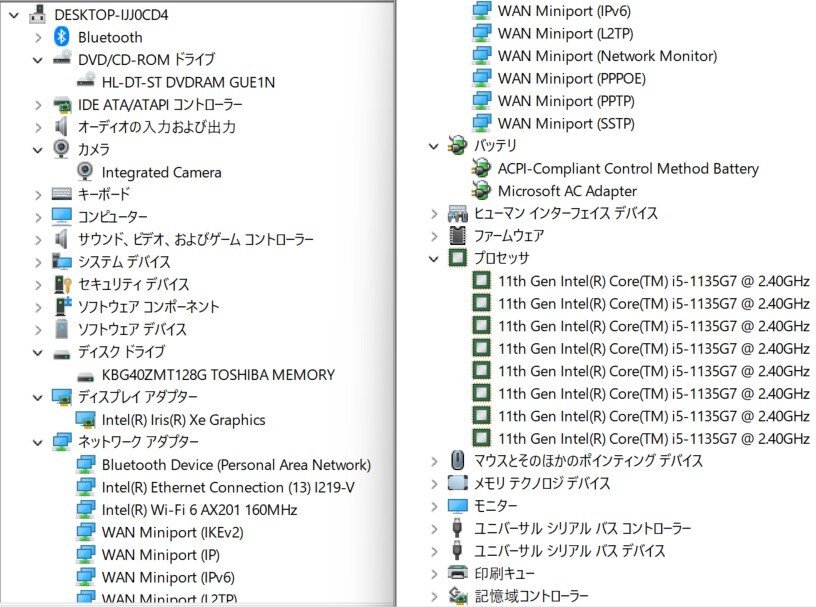The width and height of the screenshot is (816, 607).
Task: Collapse the バッテリ category
Action: click(434, 146)
